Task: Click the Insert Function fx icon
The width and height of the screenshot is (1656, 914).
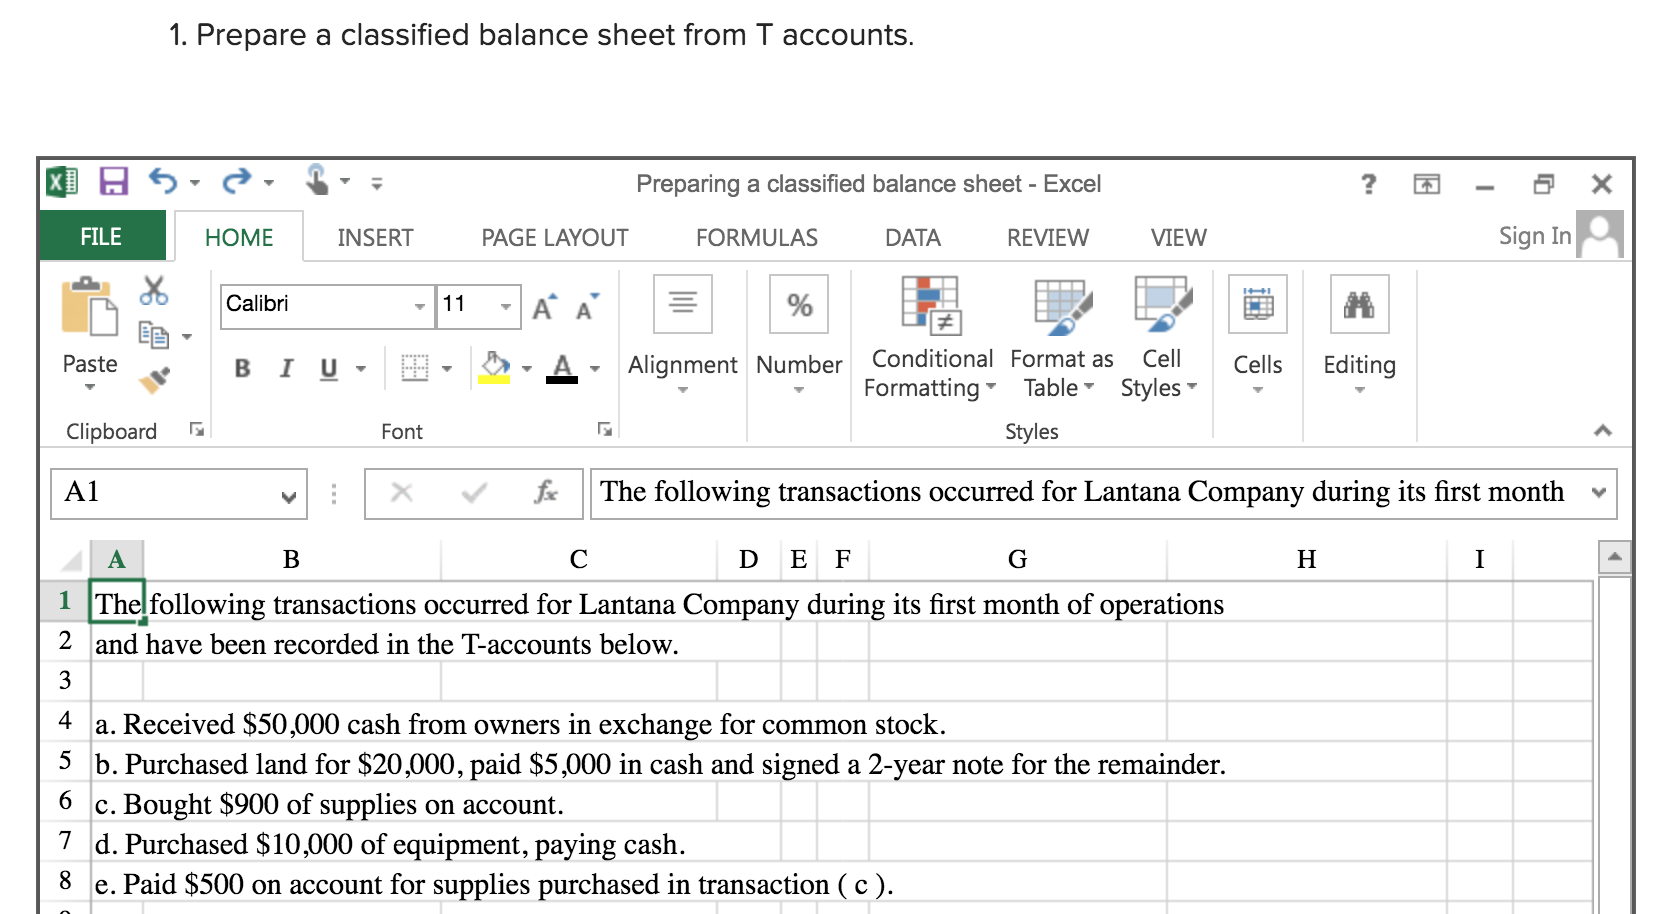Action: click(546, 492)
